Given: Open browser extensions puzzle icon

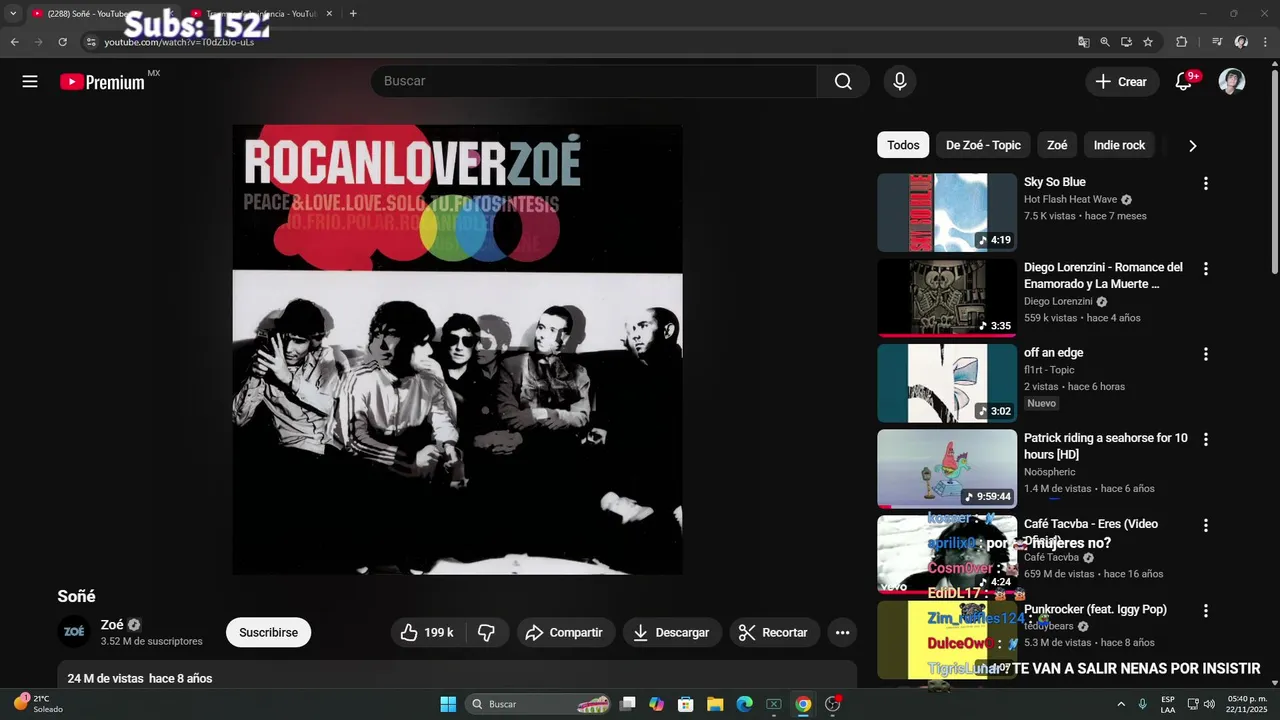Looking at the screenshot, I should tap(1181, 42).
